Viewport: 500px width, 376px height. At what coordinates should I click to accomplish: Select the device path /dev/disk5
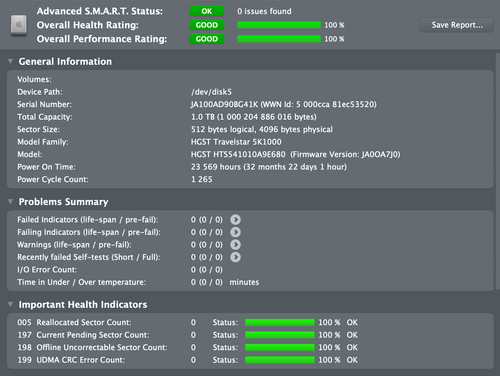click(211, 92)
